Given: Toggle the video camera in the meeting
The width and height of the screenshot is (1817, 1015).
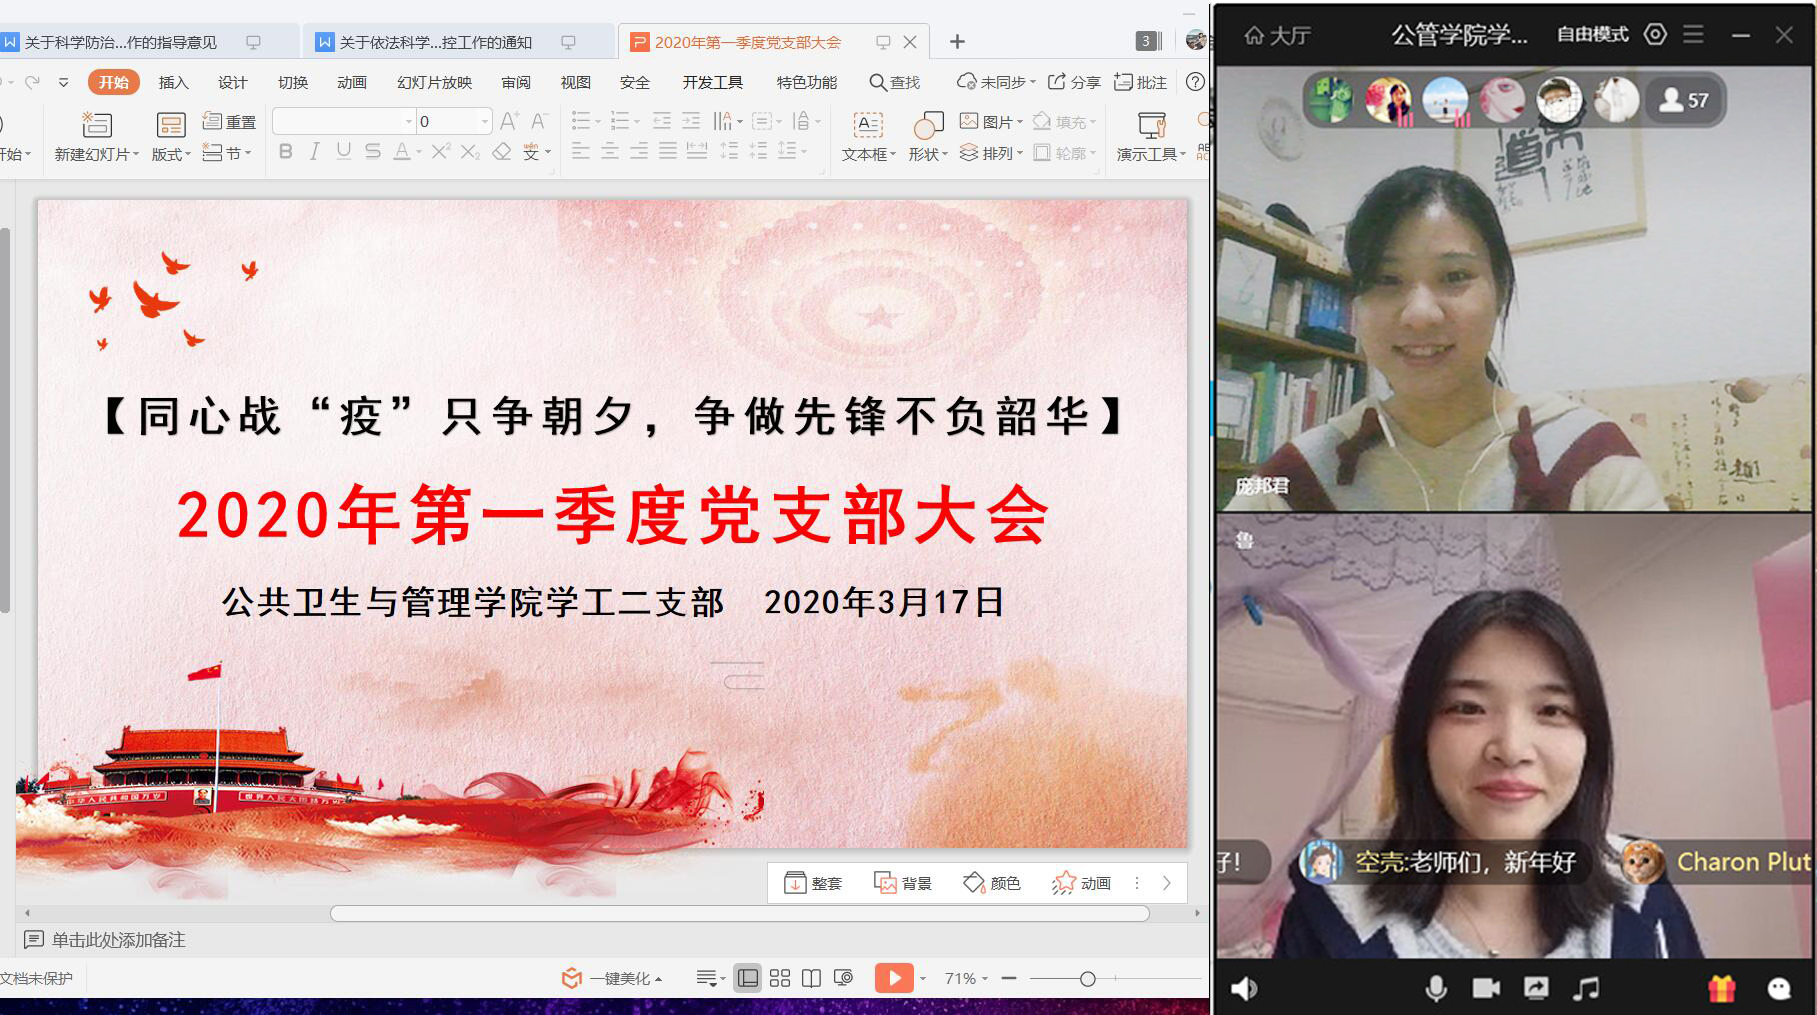Looking at the screenshot, I should point(1486,988).
